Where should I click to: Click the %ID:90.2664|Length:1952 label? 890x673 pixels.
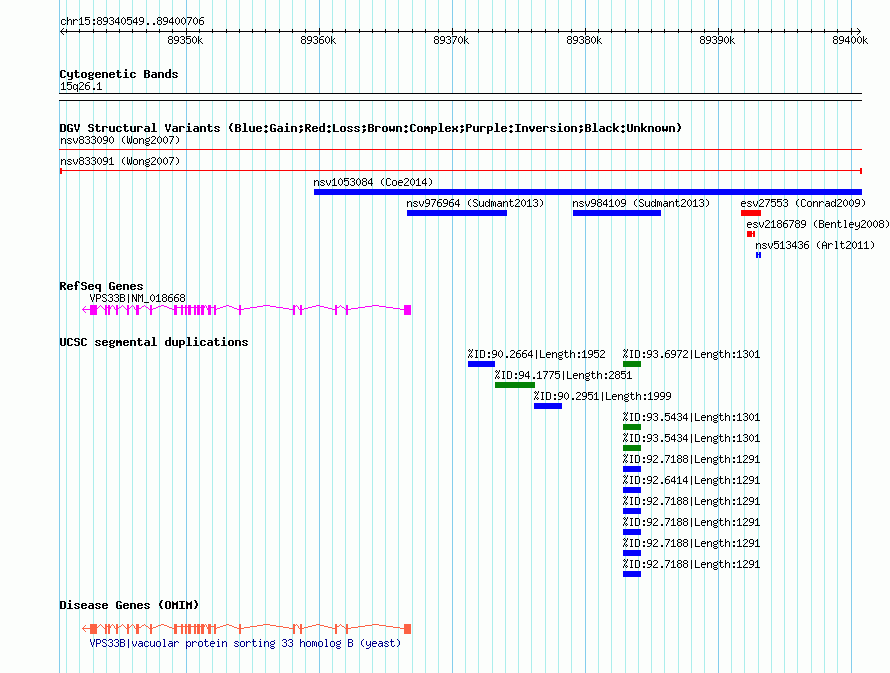(536, 355)
